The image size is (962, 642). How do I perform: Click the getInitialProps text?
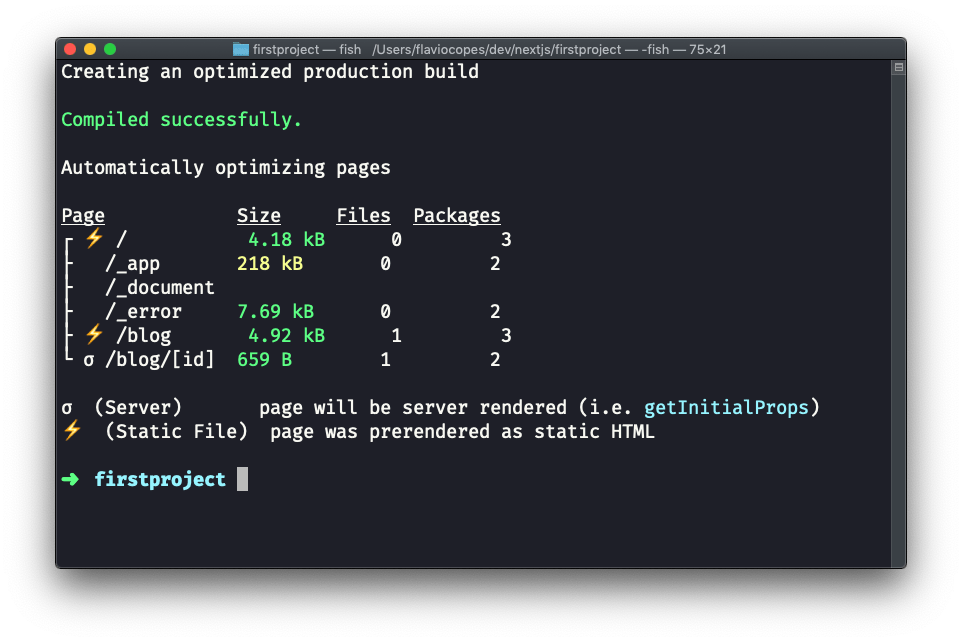[x=726, y=408]
